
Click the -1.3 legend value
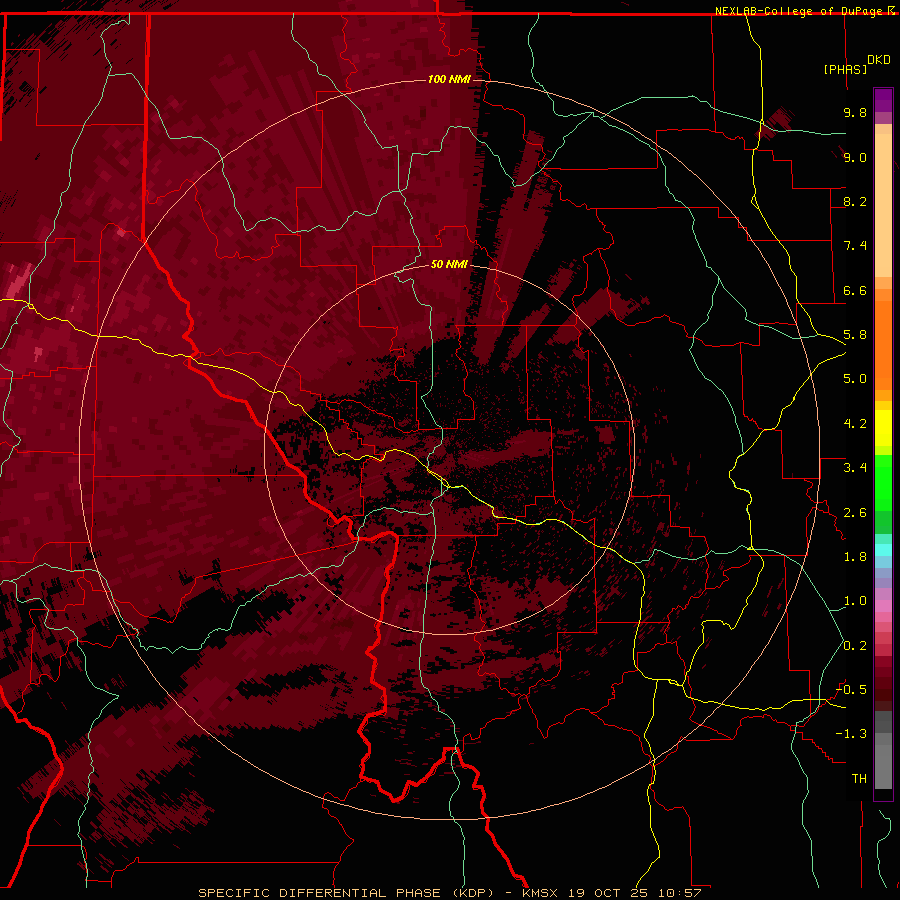point(851,734)
